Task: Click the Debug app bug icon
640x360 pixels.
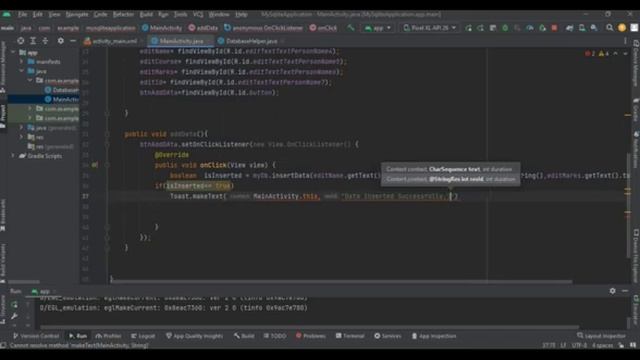Action: coord(505,28)
